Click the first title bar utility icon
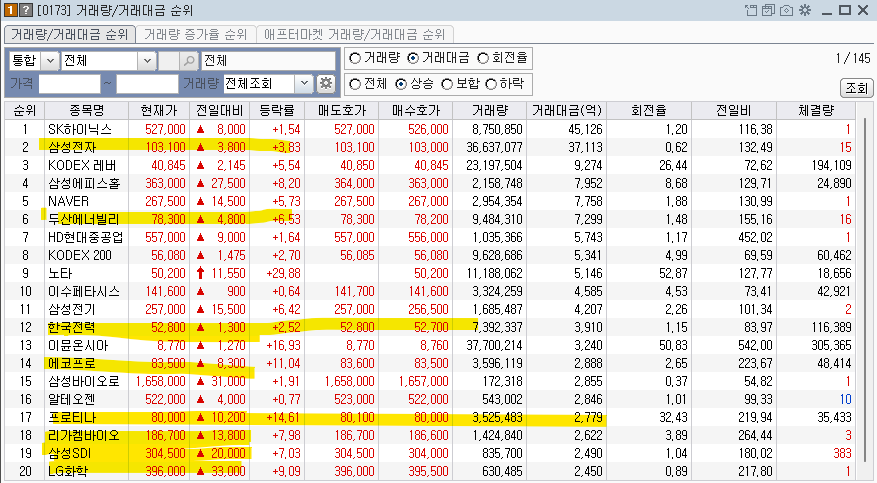Image resolution: width=877 pixels, height=483 pixels. pos(751,10)
